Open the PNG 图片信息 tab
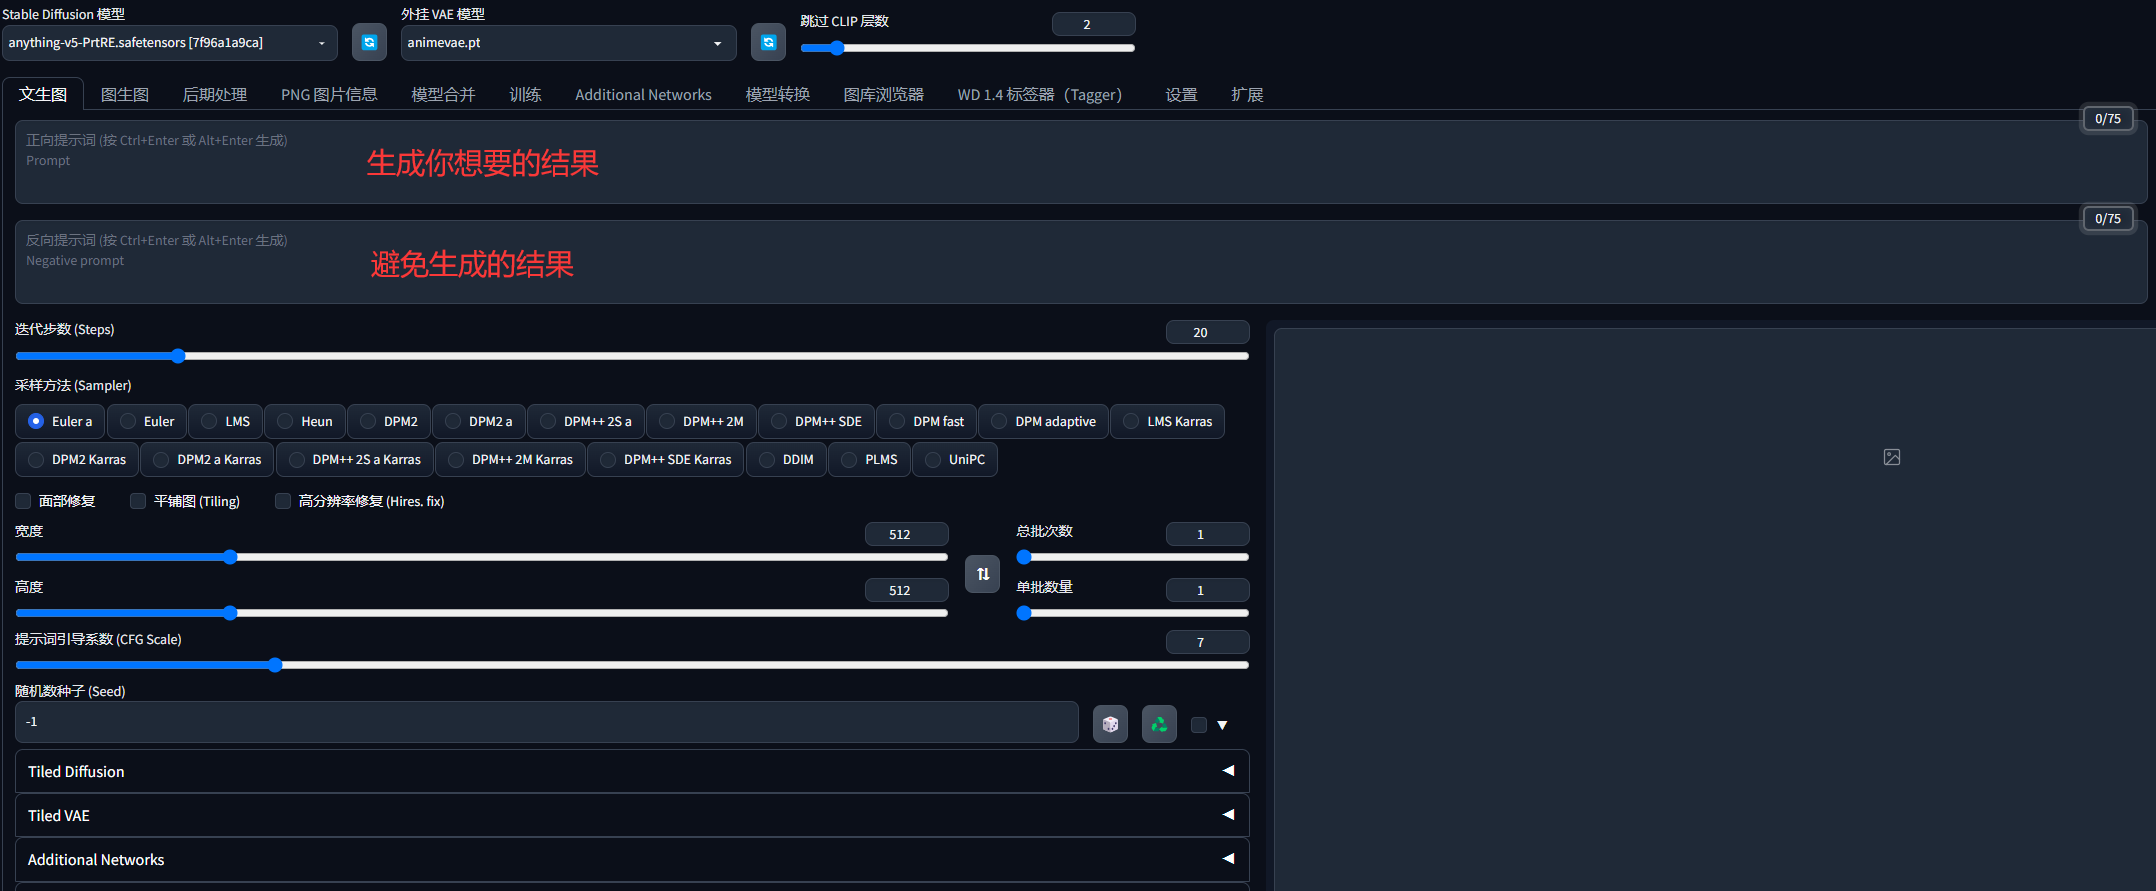Screen dimensions: 2156x891 coord(329,94)
